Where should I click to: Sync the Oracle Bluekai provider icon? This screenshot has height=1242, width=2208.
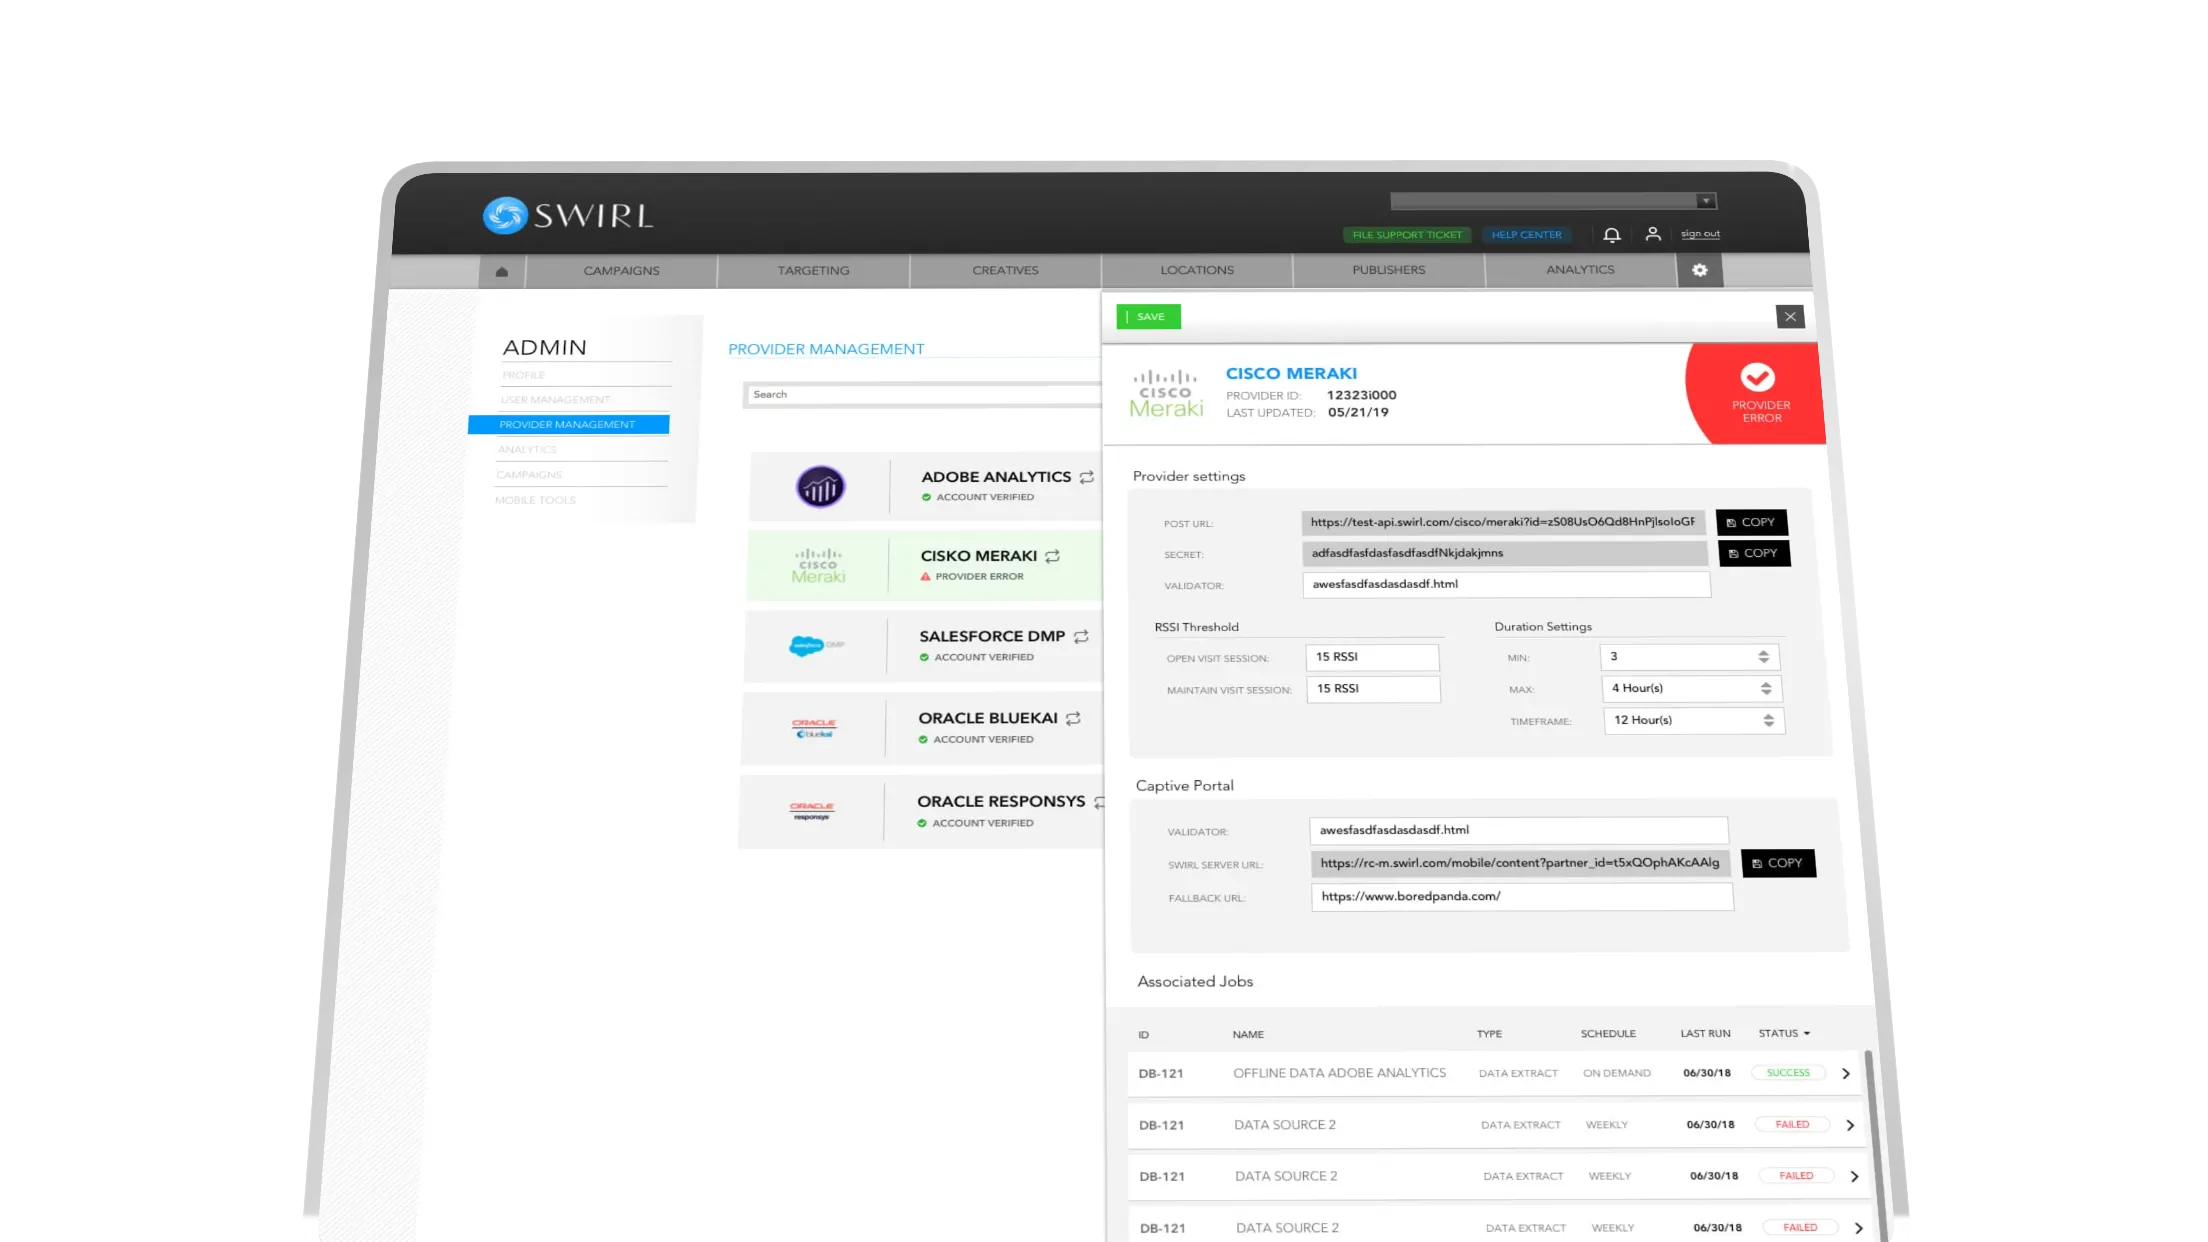(x=1073, y=718)
